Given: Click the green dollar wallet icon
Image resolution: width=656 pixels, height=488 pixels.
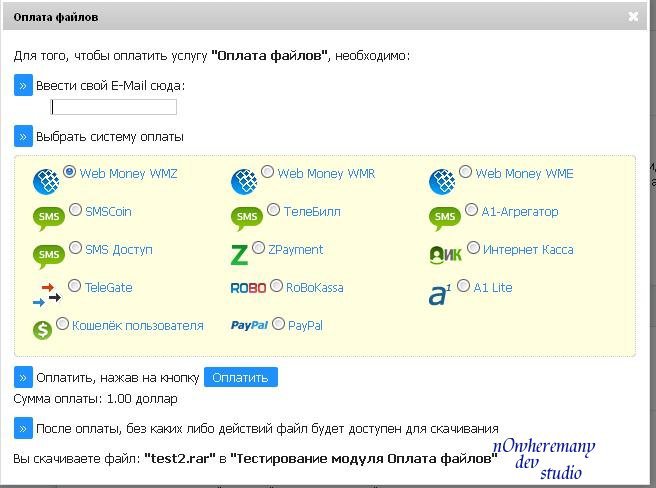Looking at the screenshot, I should coord(42,330).
